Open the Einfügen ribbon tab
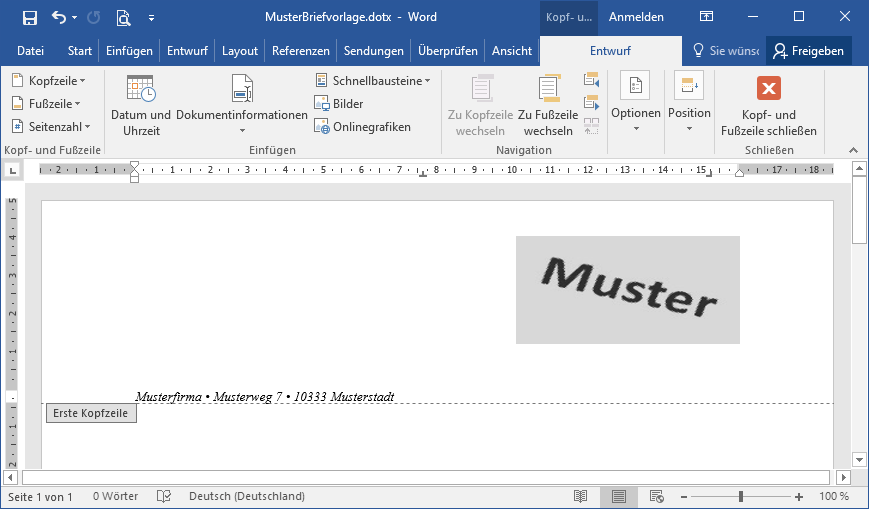The height and width of the screenshot is (509, 869). pos(129,51)
